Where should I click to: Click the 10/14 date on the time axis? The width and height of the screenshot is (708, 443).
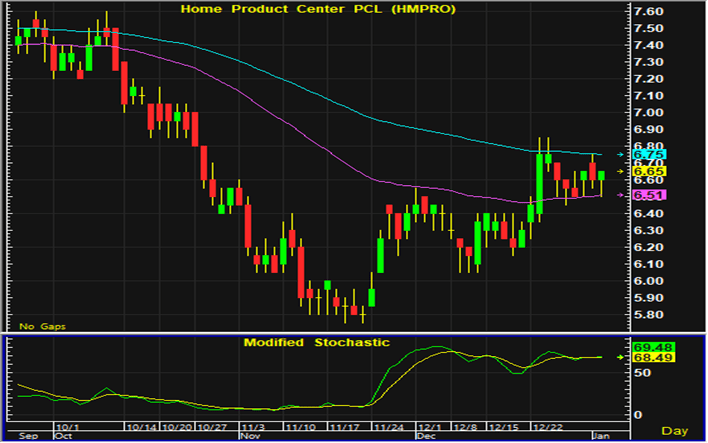[141, 426]
